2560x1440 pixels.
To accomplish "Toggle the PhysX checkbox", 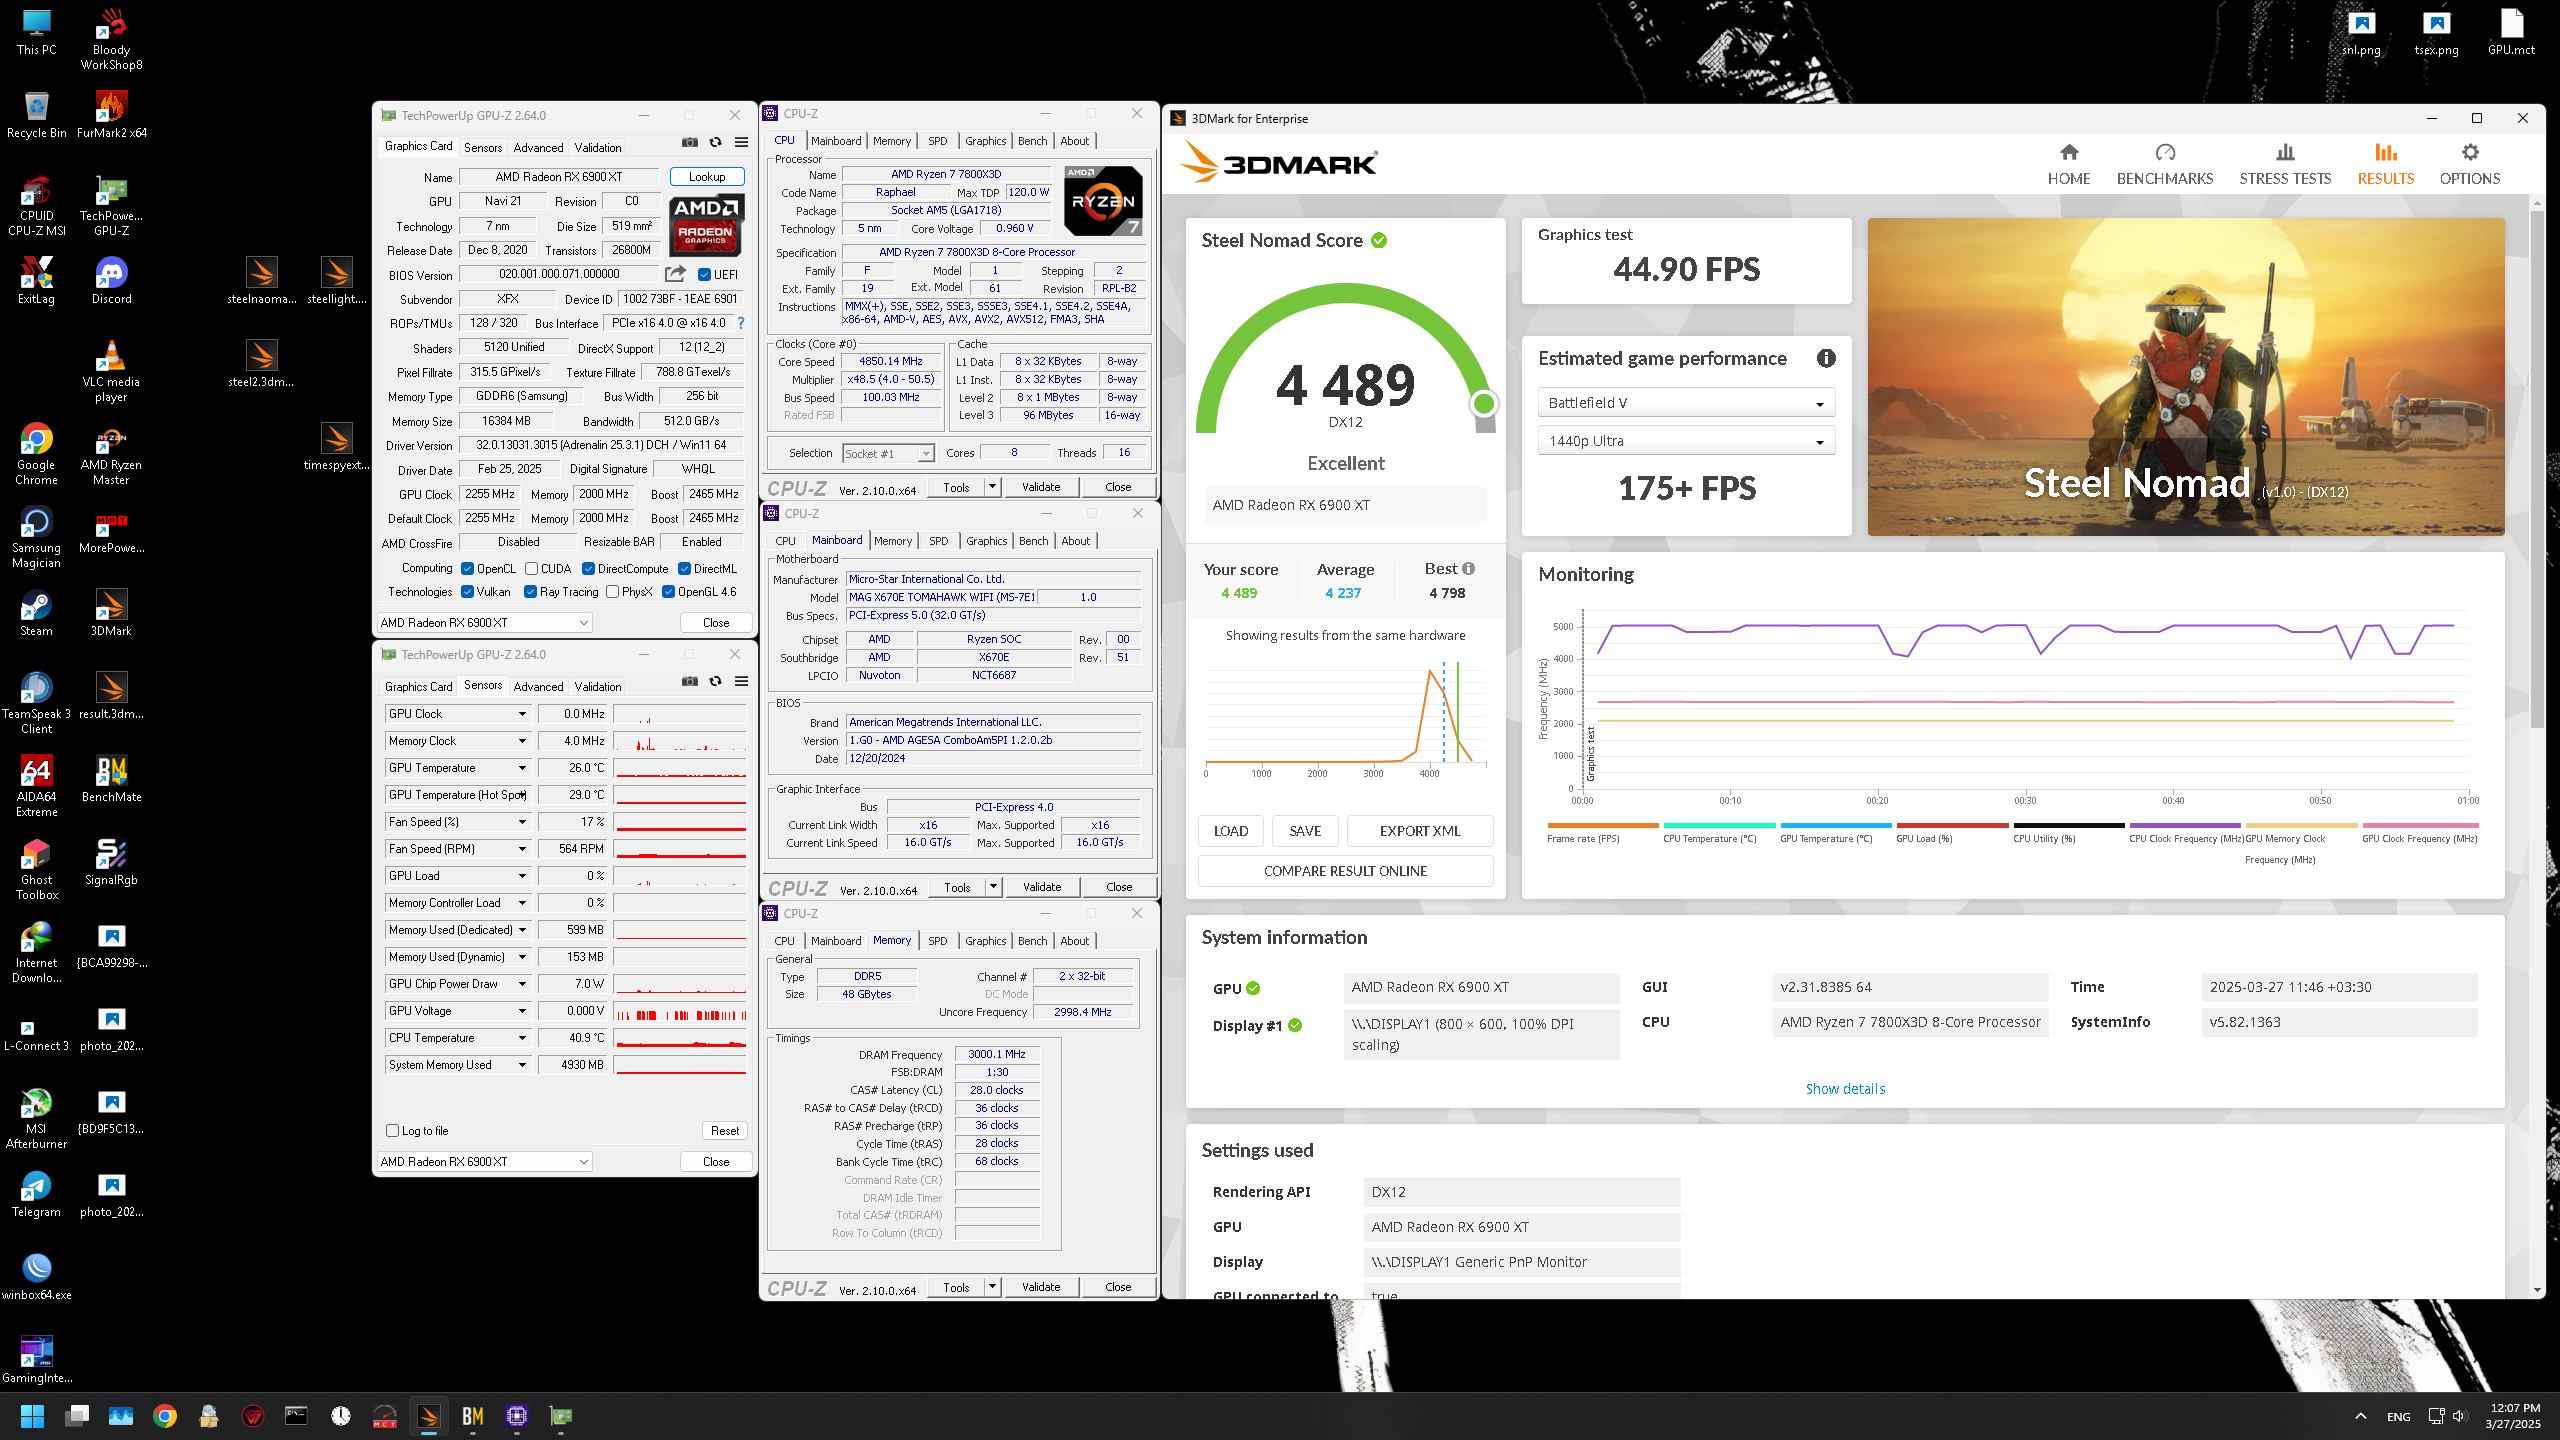I will [x=613, y=591].
